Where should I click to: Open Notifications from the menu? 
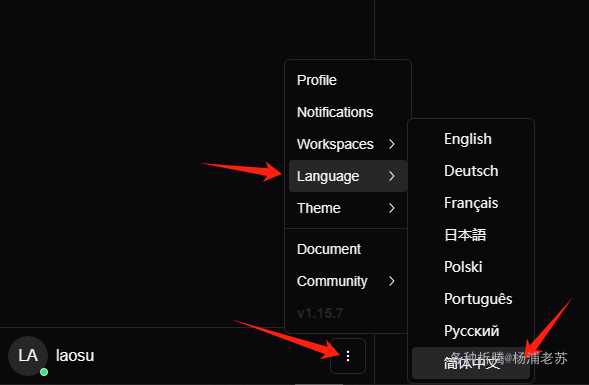coord(348,112)
